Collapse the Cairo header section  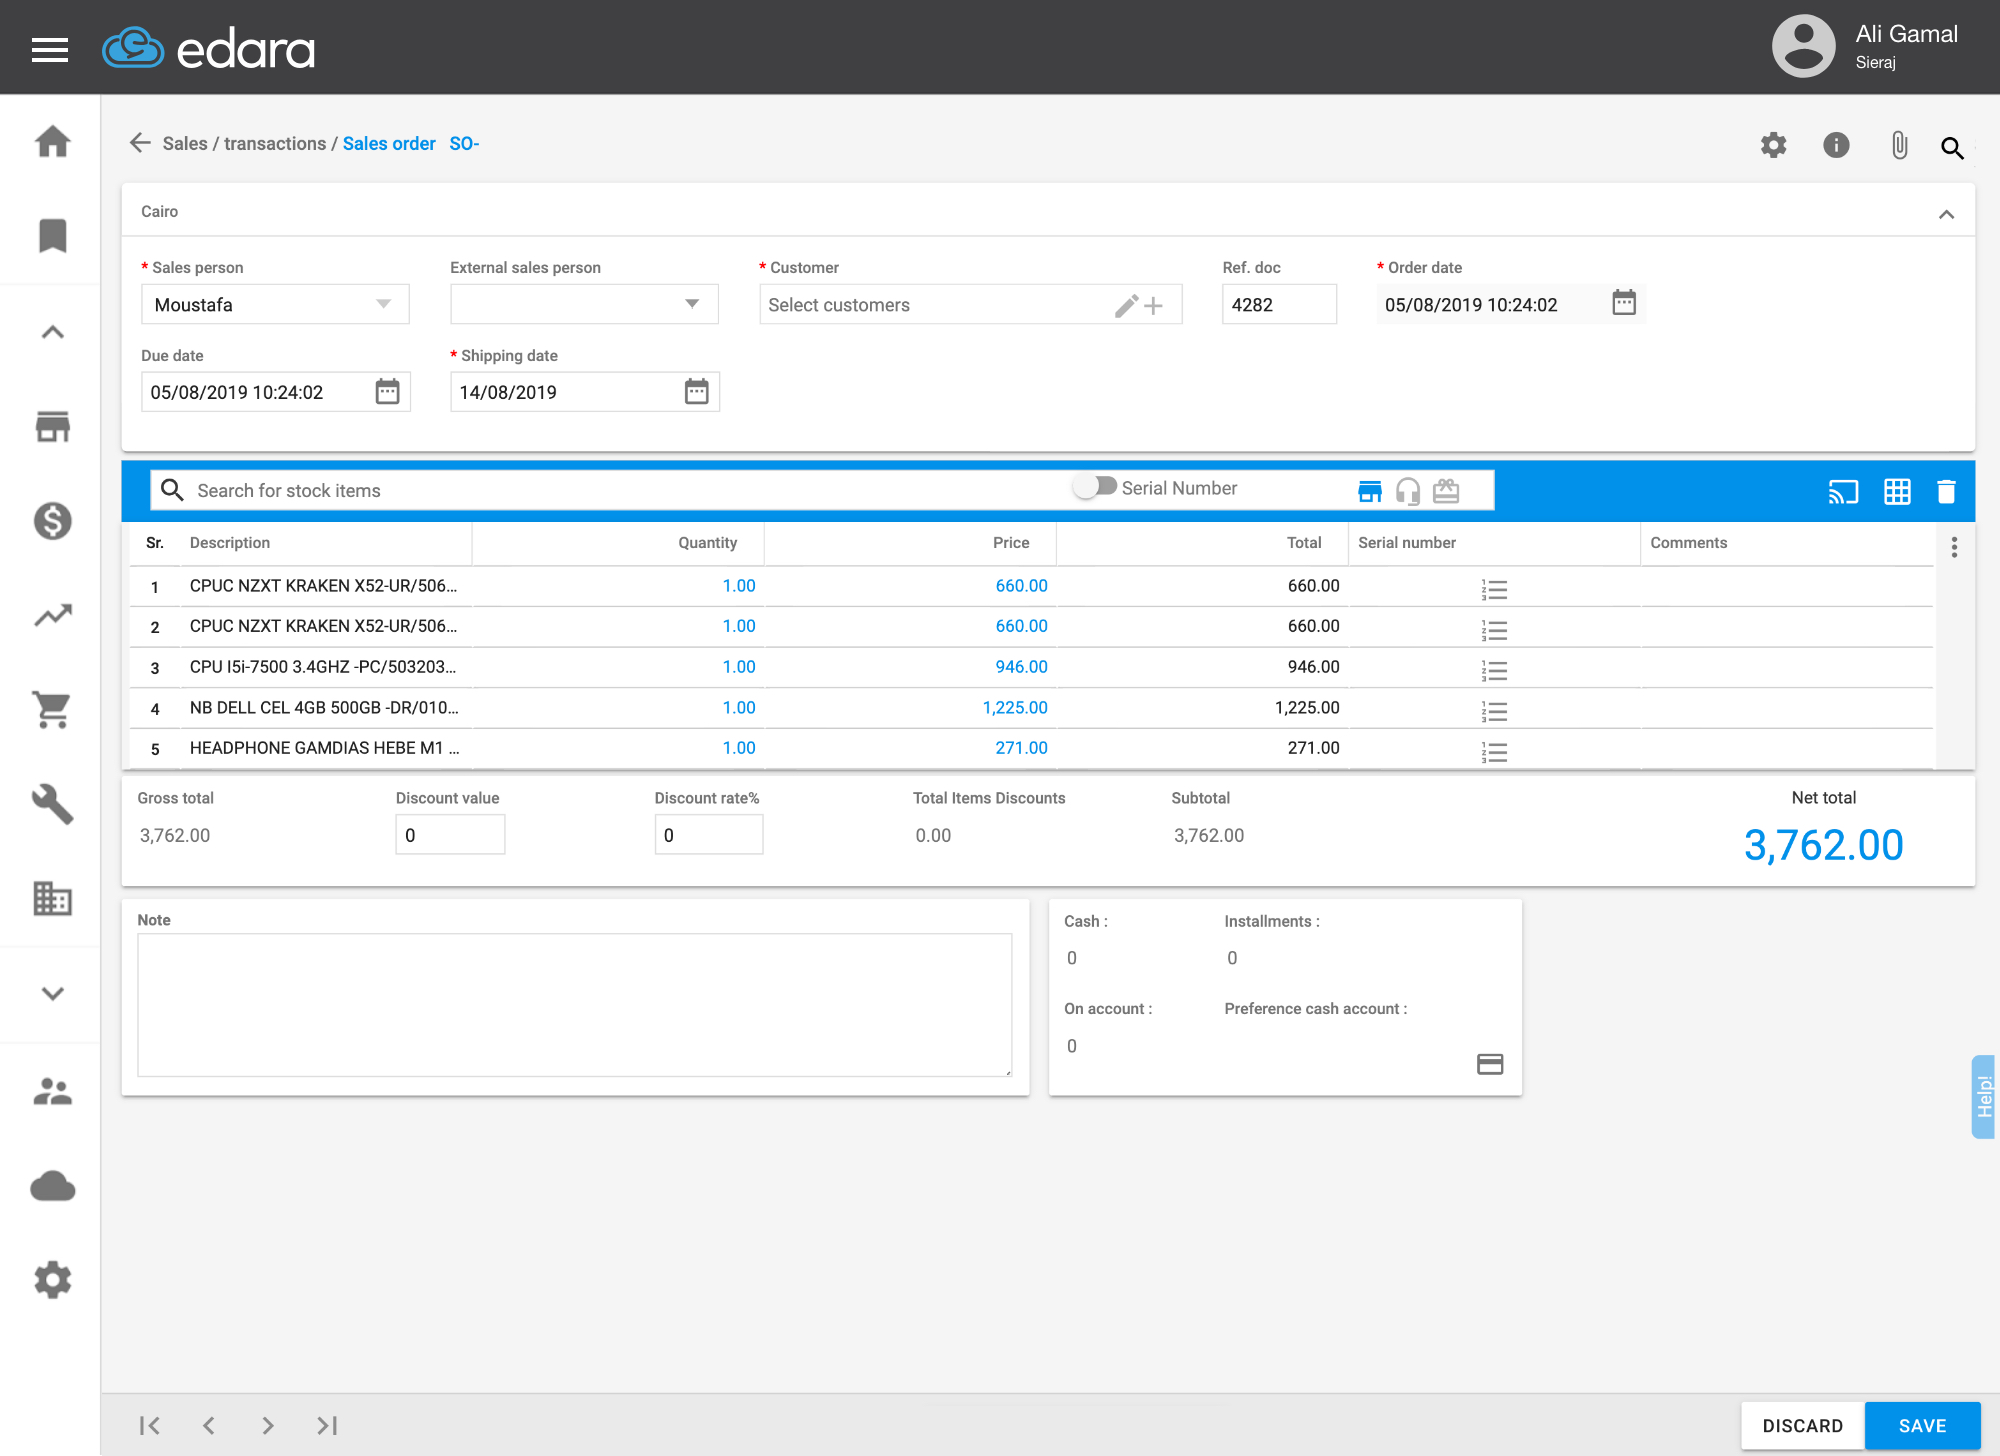click(x=1947, y=213)
